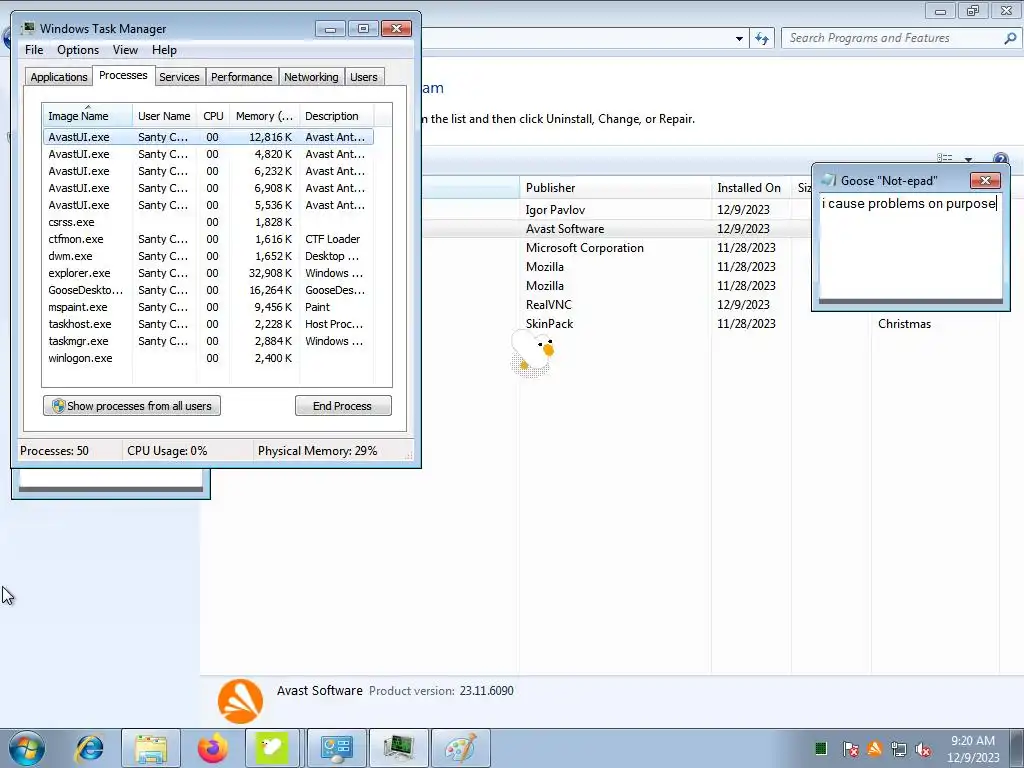Open the network tray icon
Screen dimensions: 1024x768
tap(899, 749)
